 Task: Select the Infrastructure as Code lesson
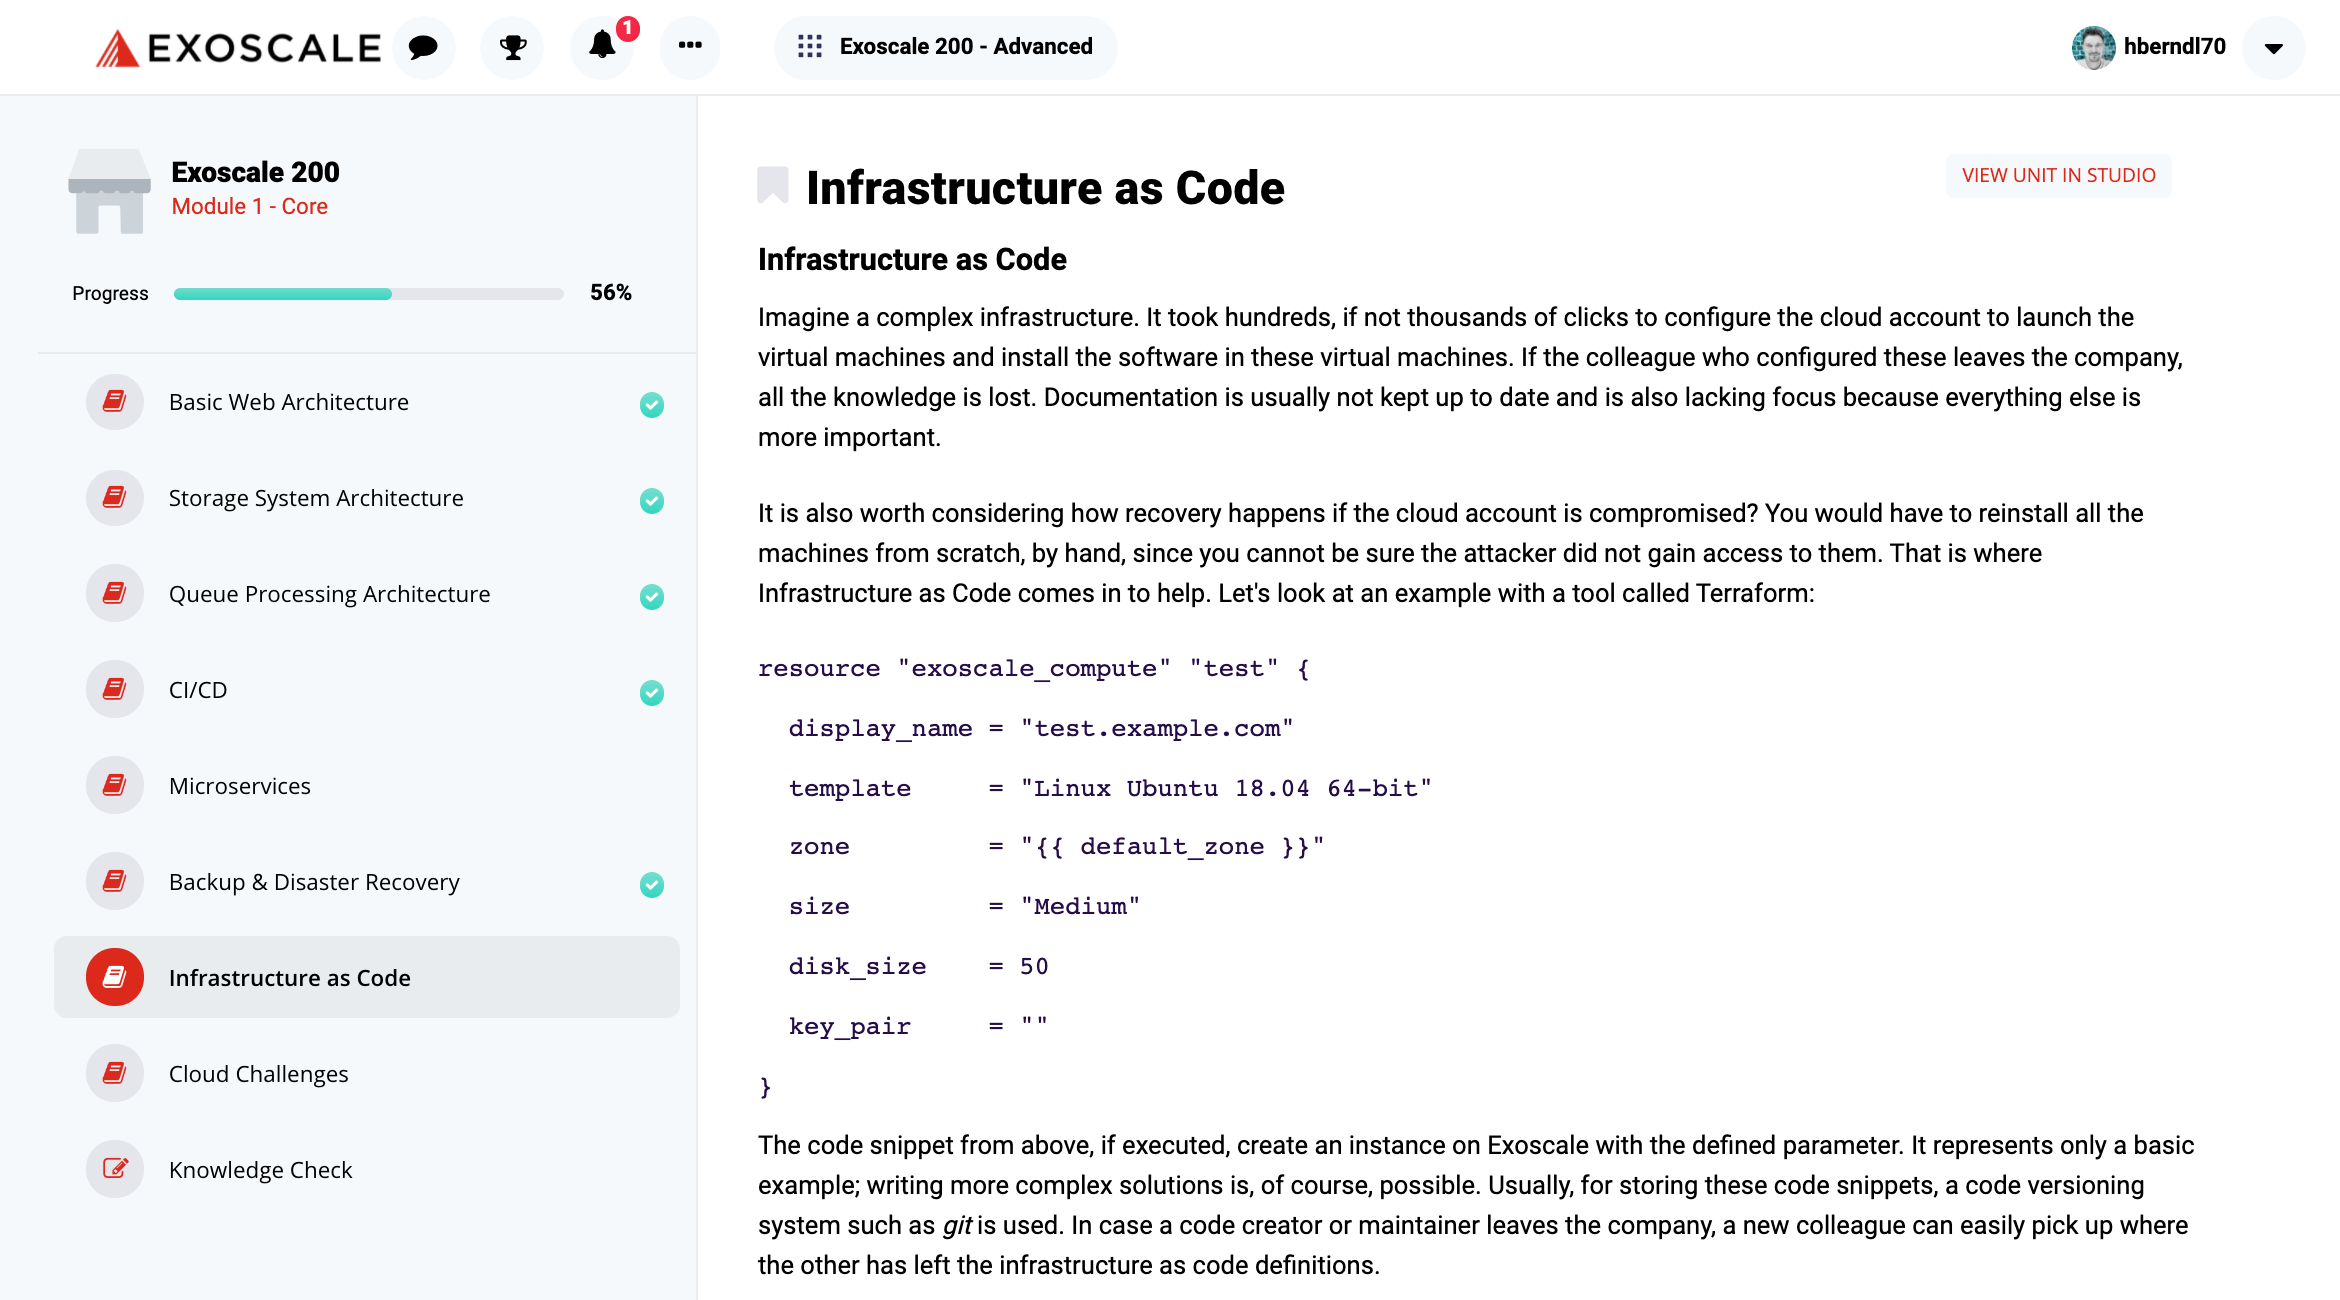[x=290, y=977]
